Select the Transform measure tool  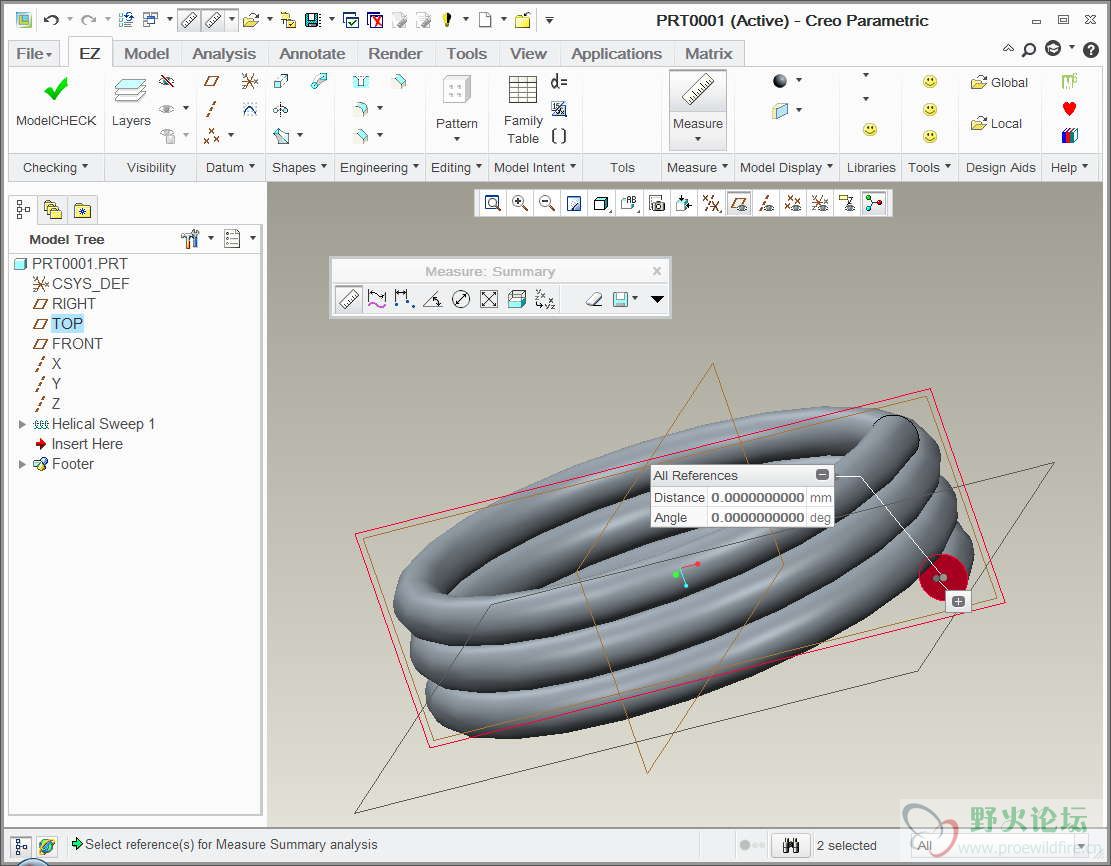[545, 299]
